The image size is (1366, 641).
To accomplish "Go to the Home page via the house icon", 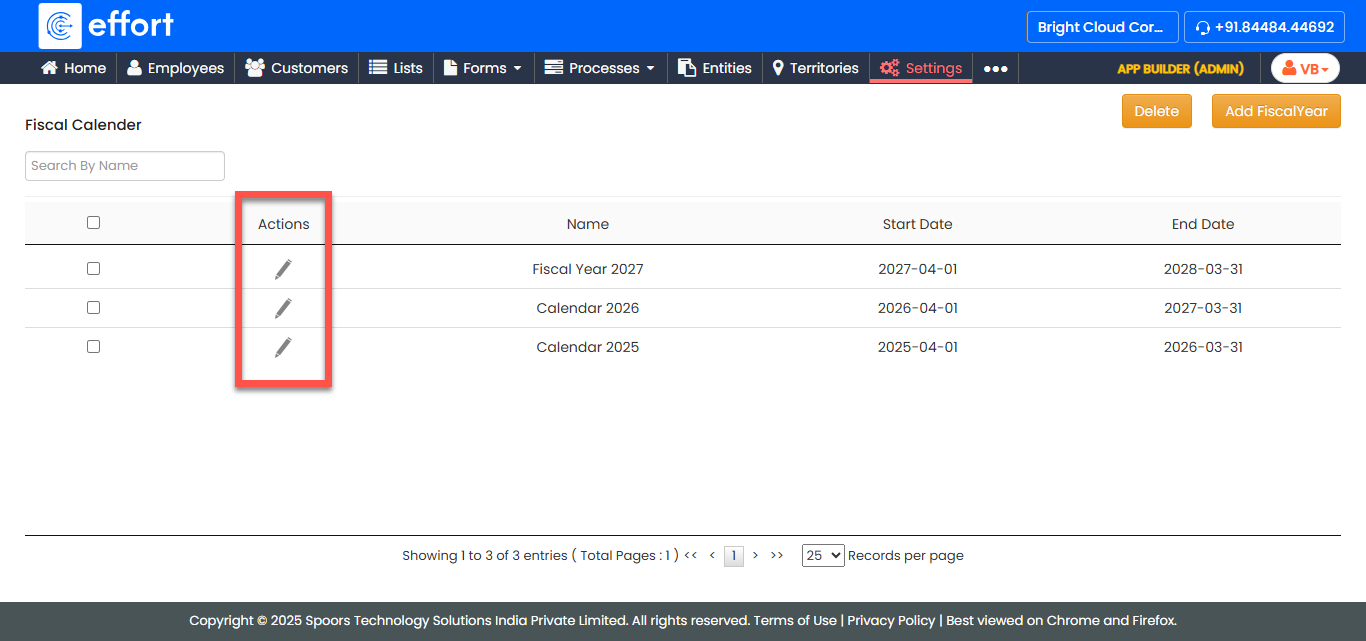I will coord(50,68).
